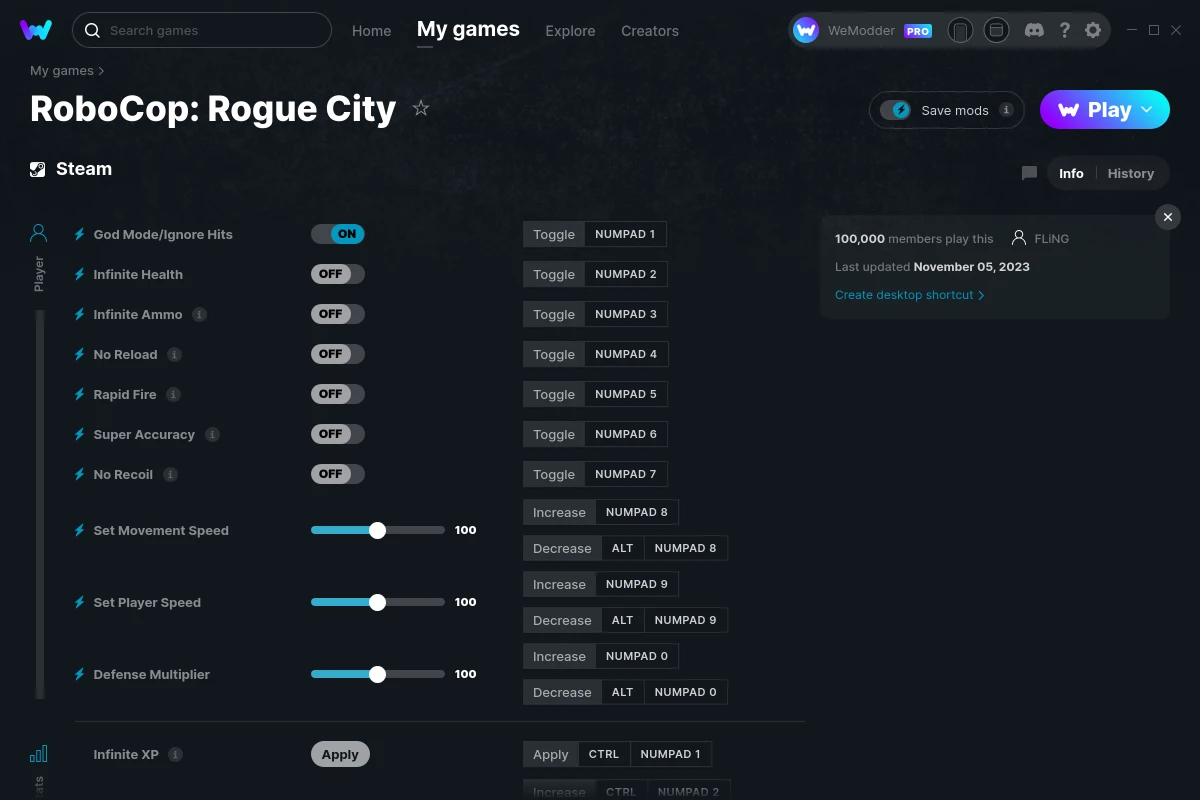Click Save mods info icon
Viewport: 1200px width, 800px height.
(x=1007, y=110)
